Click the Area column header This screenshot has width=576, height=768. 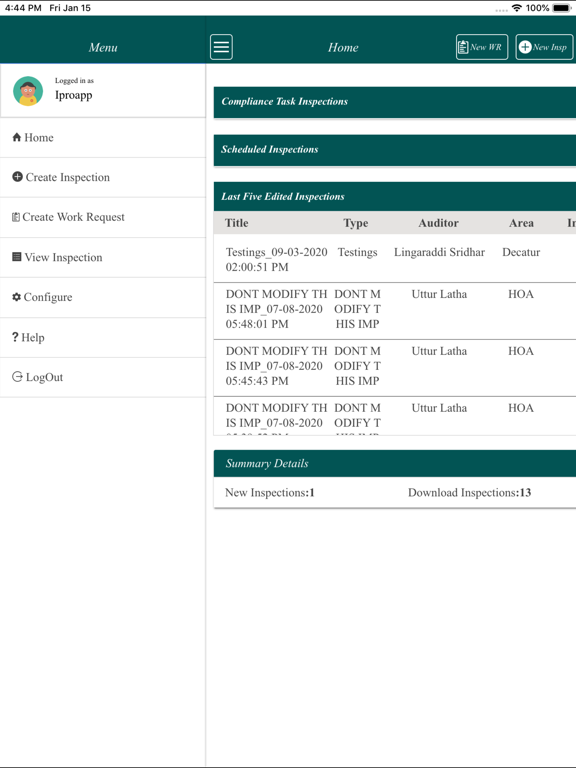[x=521, y=223]
